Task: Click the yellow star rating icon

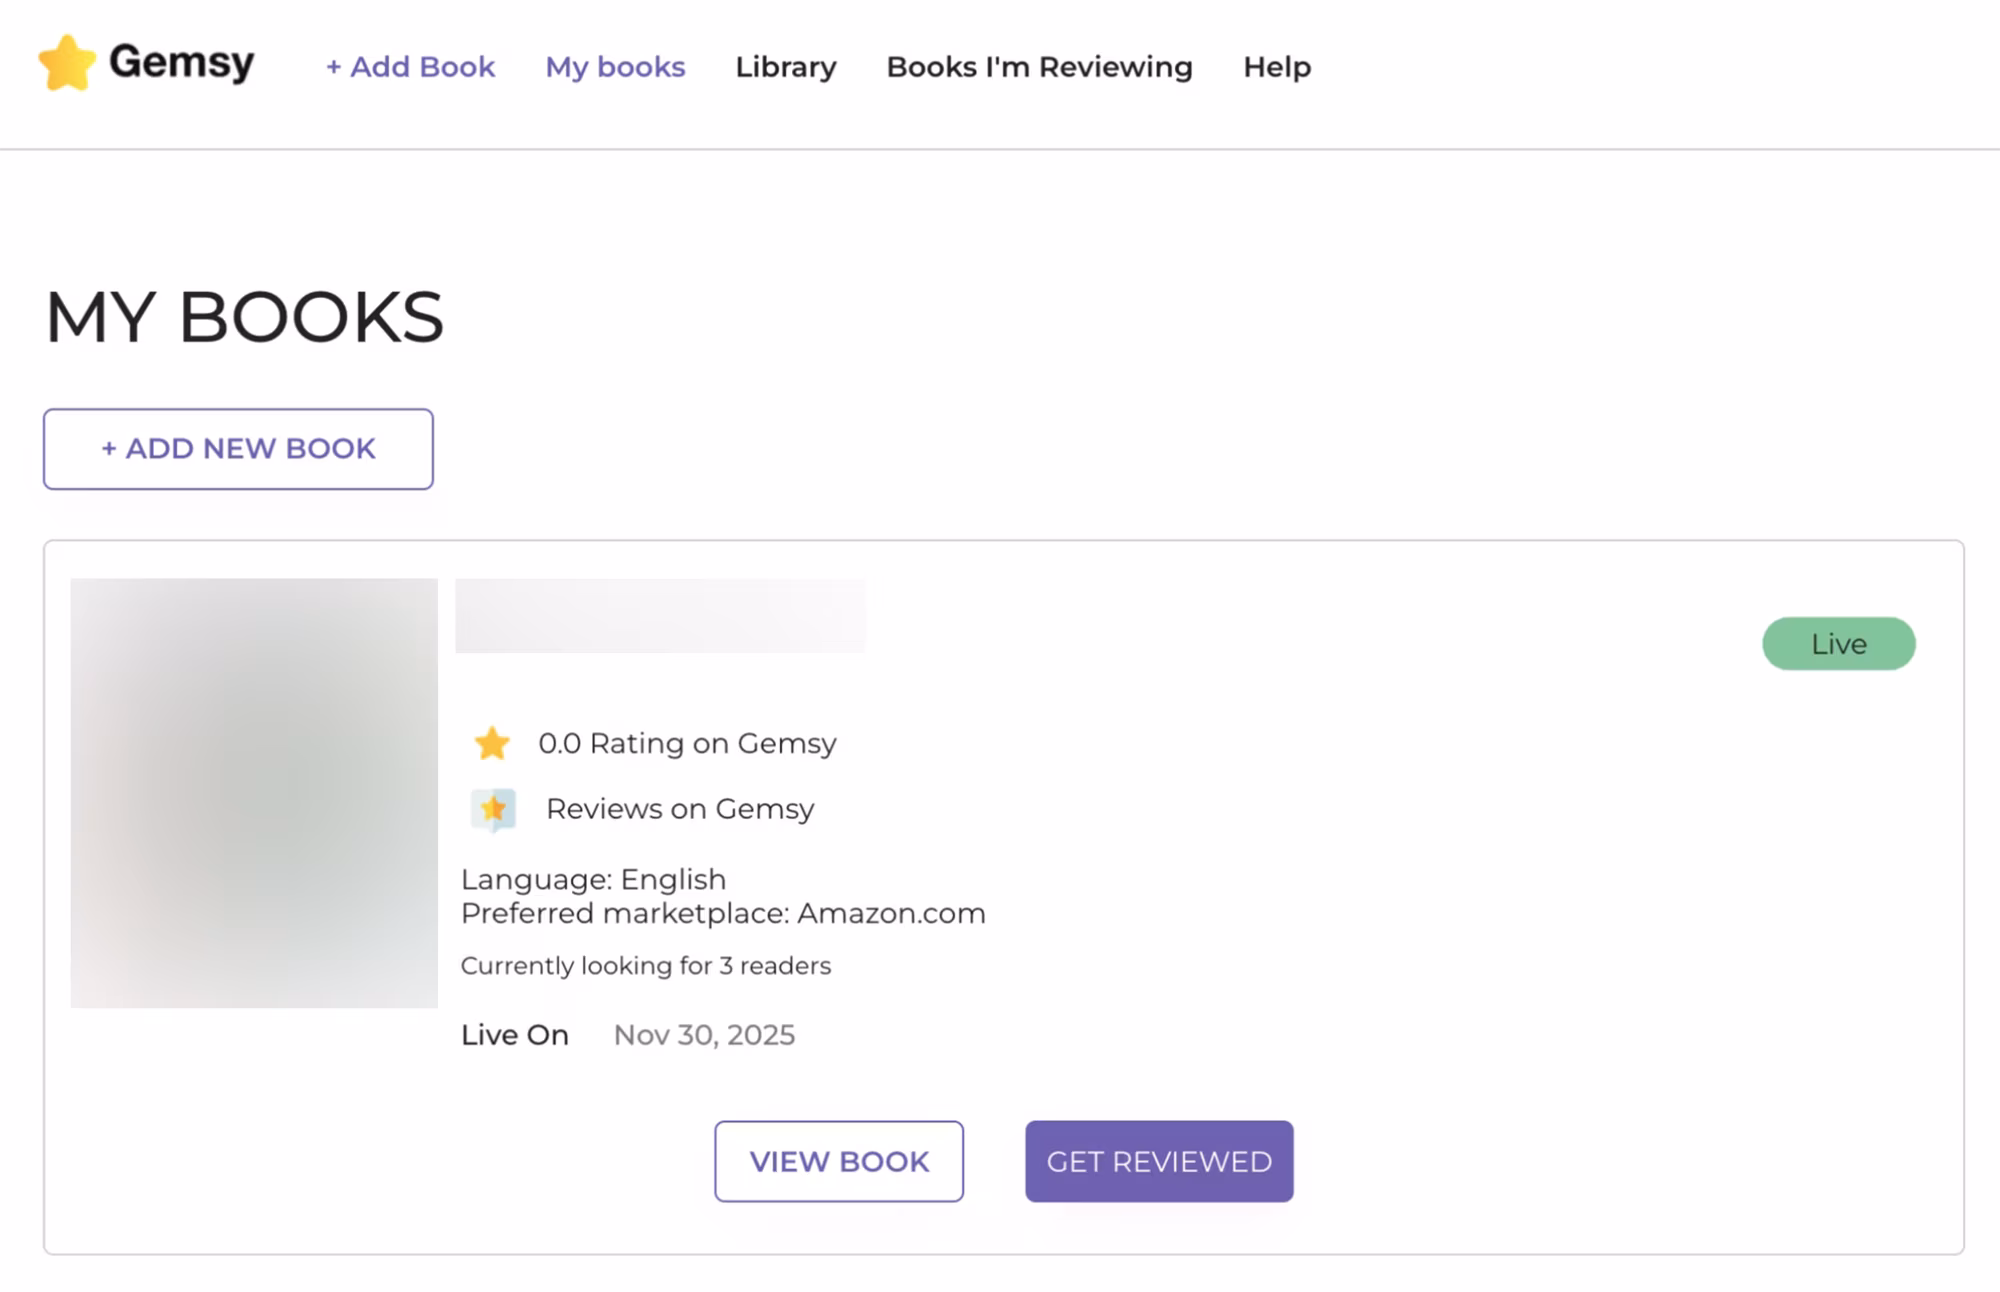Action: (x=491, y=742)
